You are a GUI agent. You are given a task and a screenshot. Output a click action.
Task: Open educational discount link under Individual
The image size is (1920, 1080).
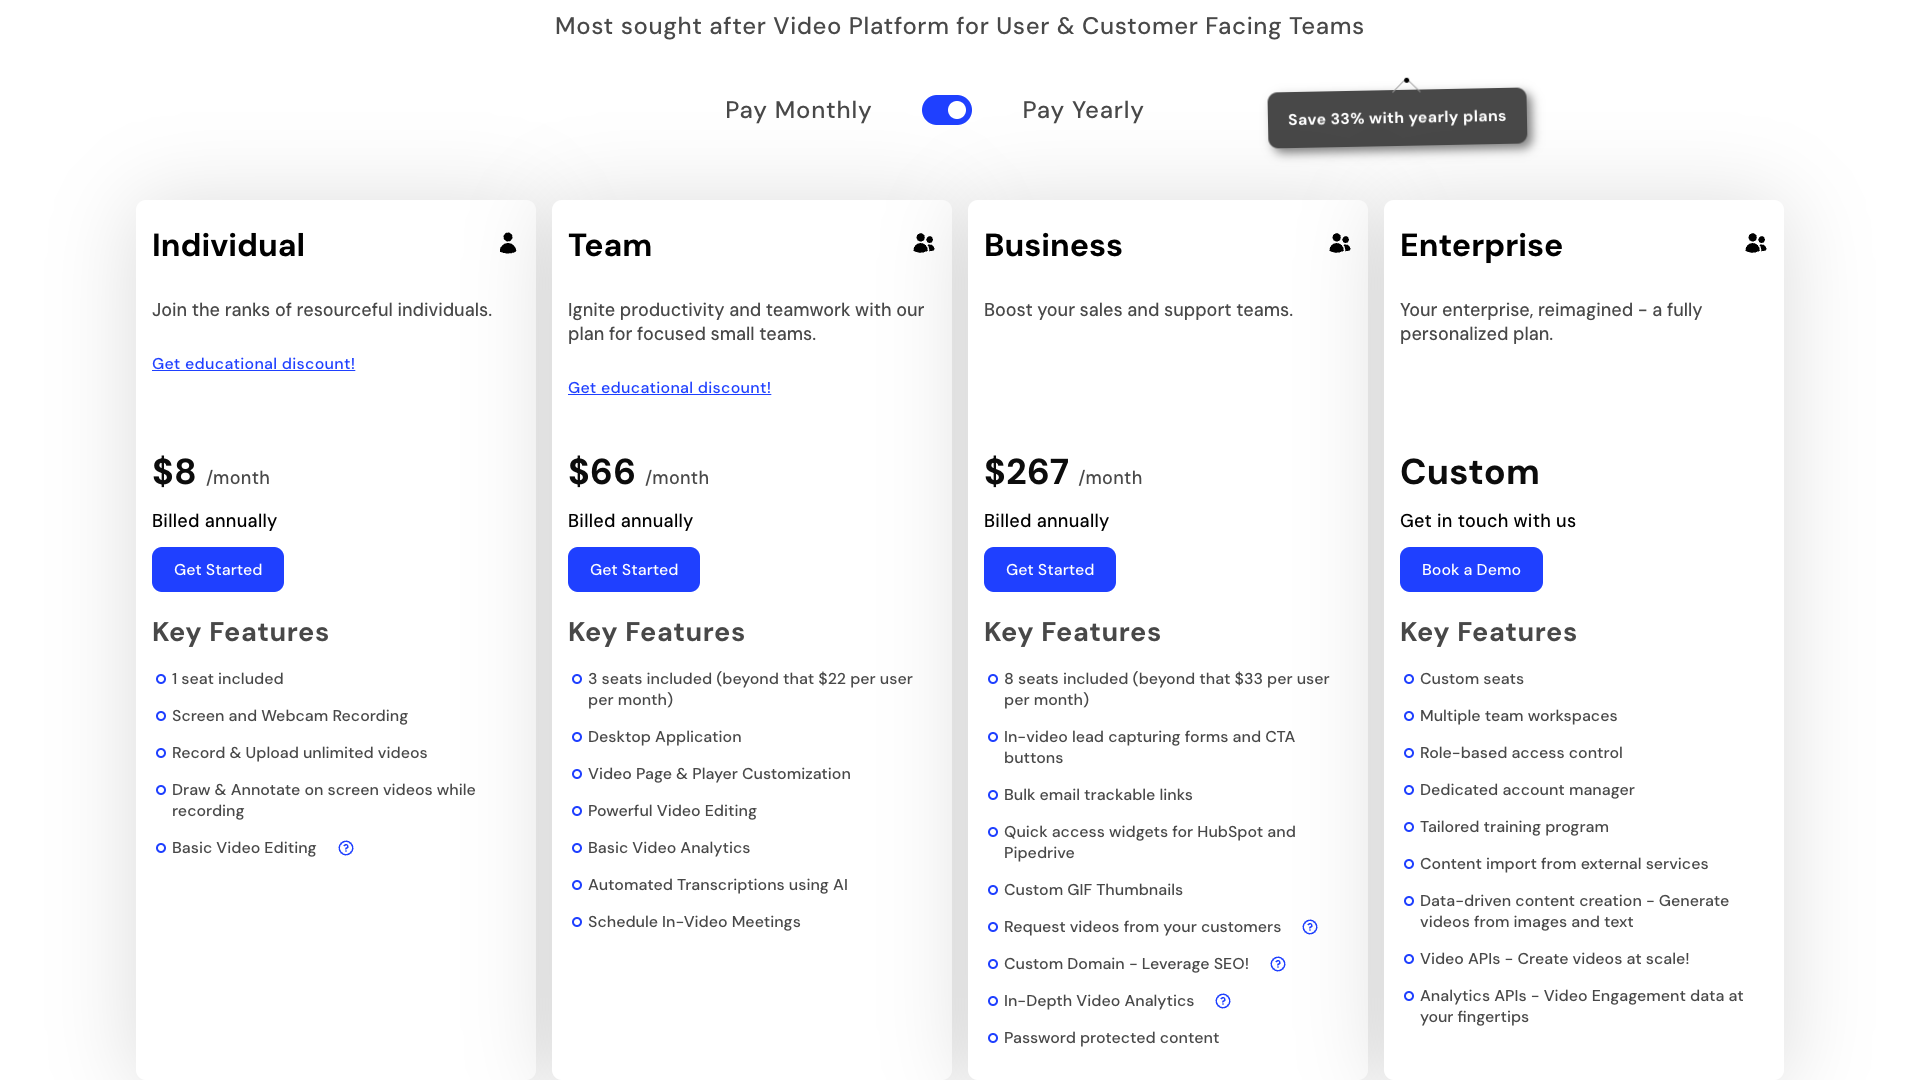click(253, 363)
